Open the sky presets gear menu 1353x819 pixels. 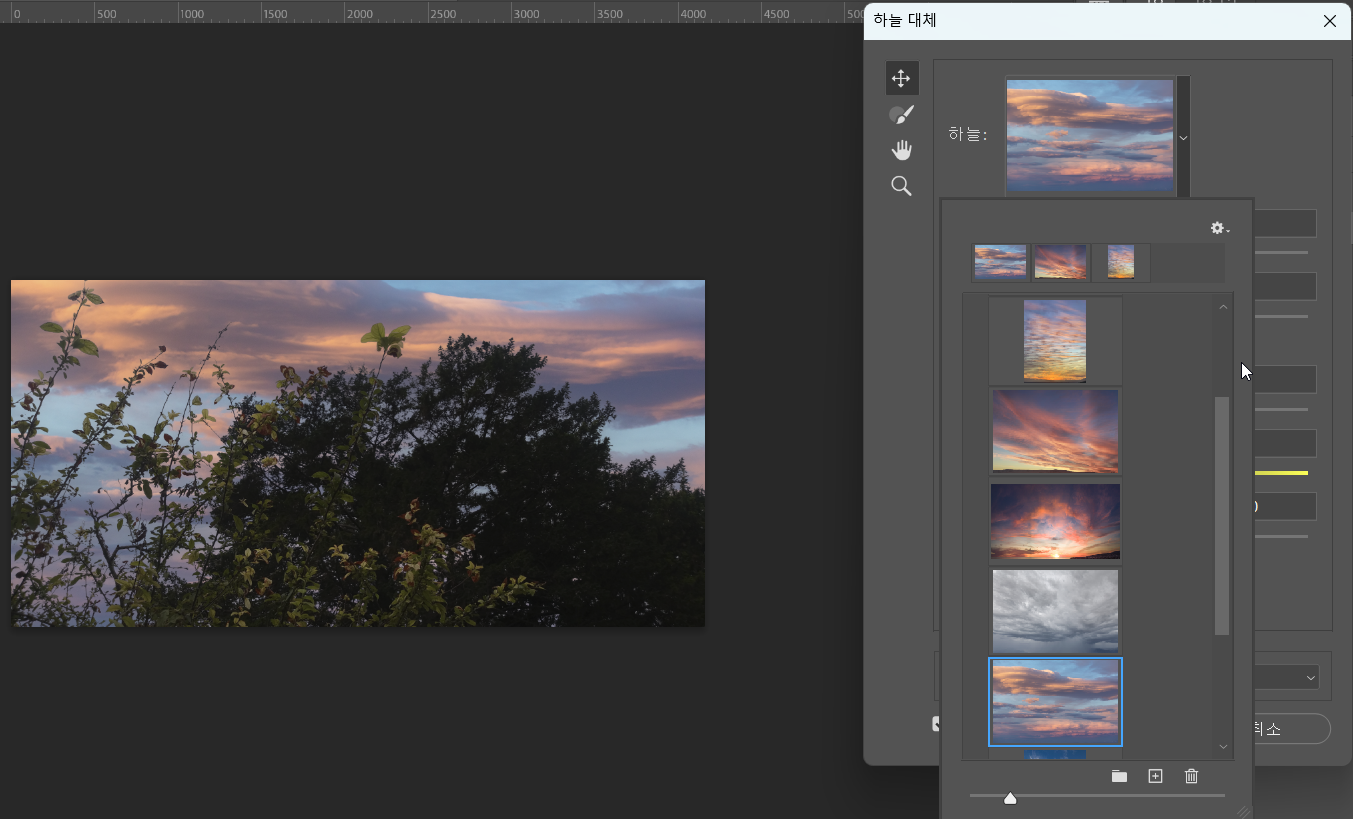pos(1219,228)
